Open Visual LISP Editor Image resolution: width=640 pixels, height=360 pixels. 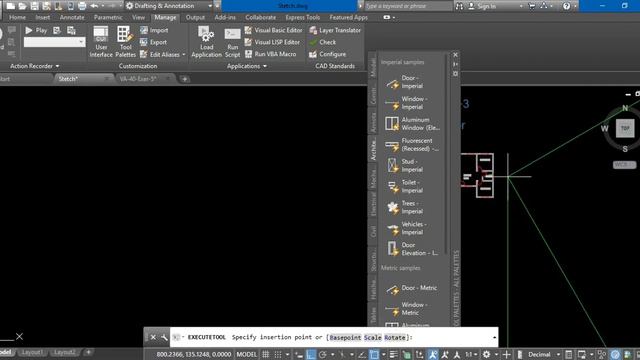coord(272,42)
